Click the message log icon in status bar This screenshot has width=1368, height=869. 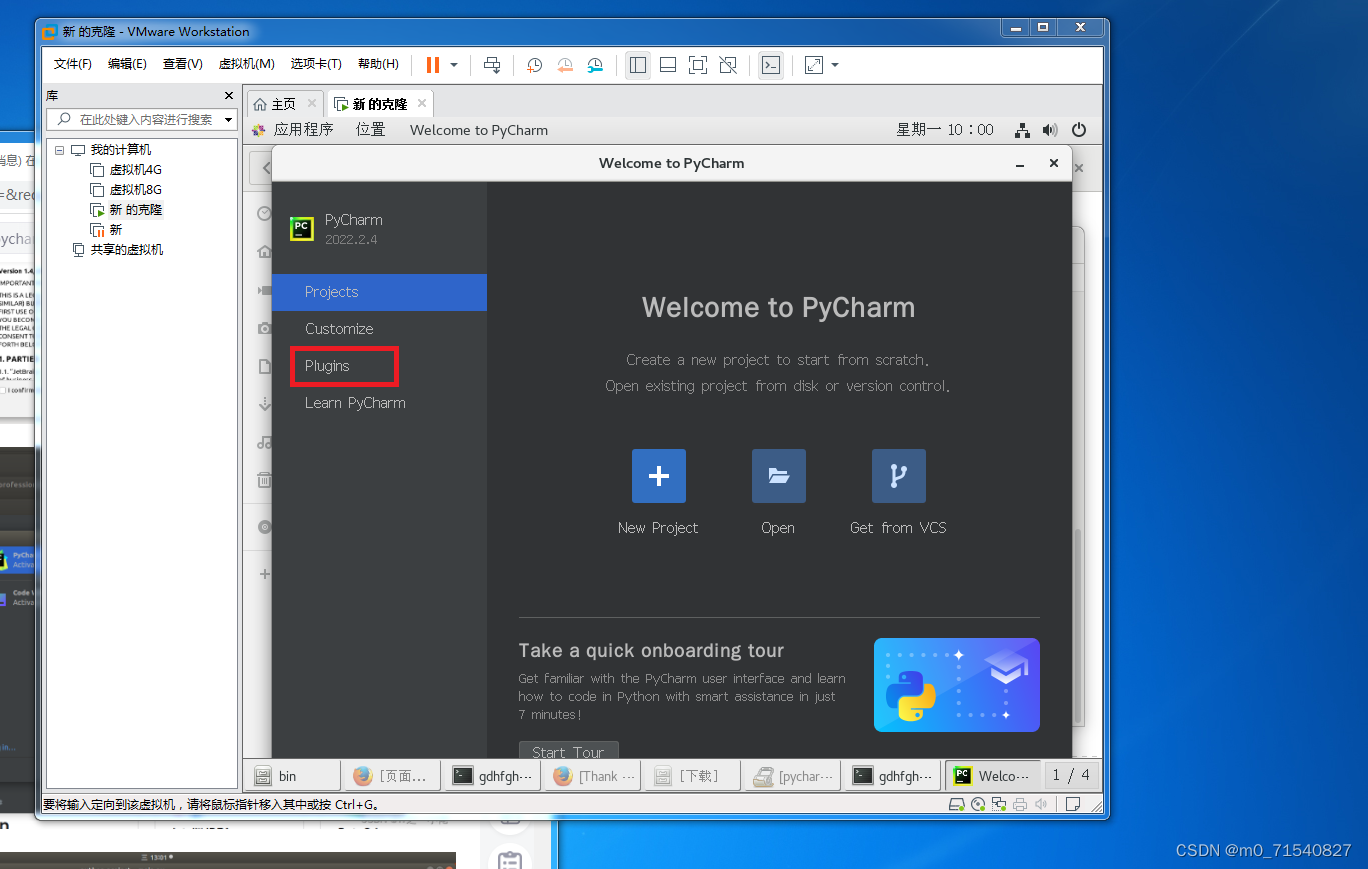pos(1073,804)
